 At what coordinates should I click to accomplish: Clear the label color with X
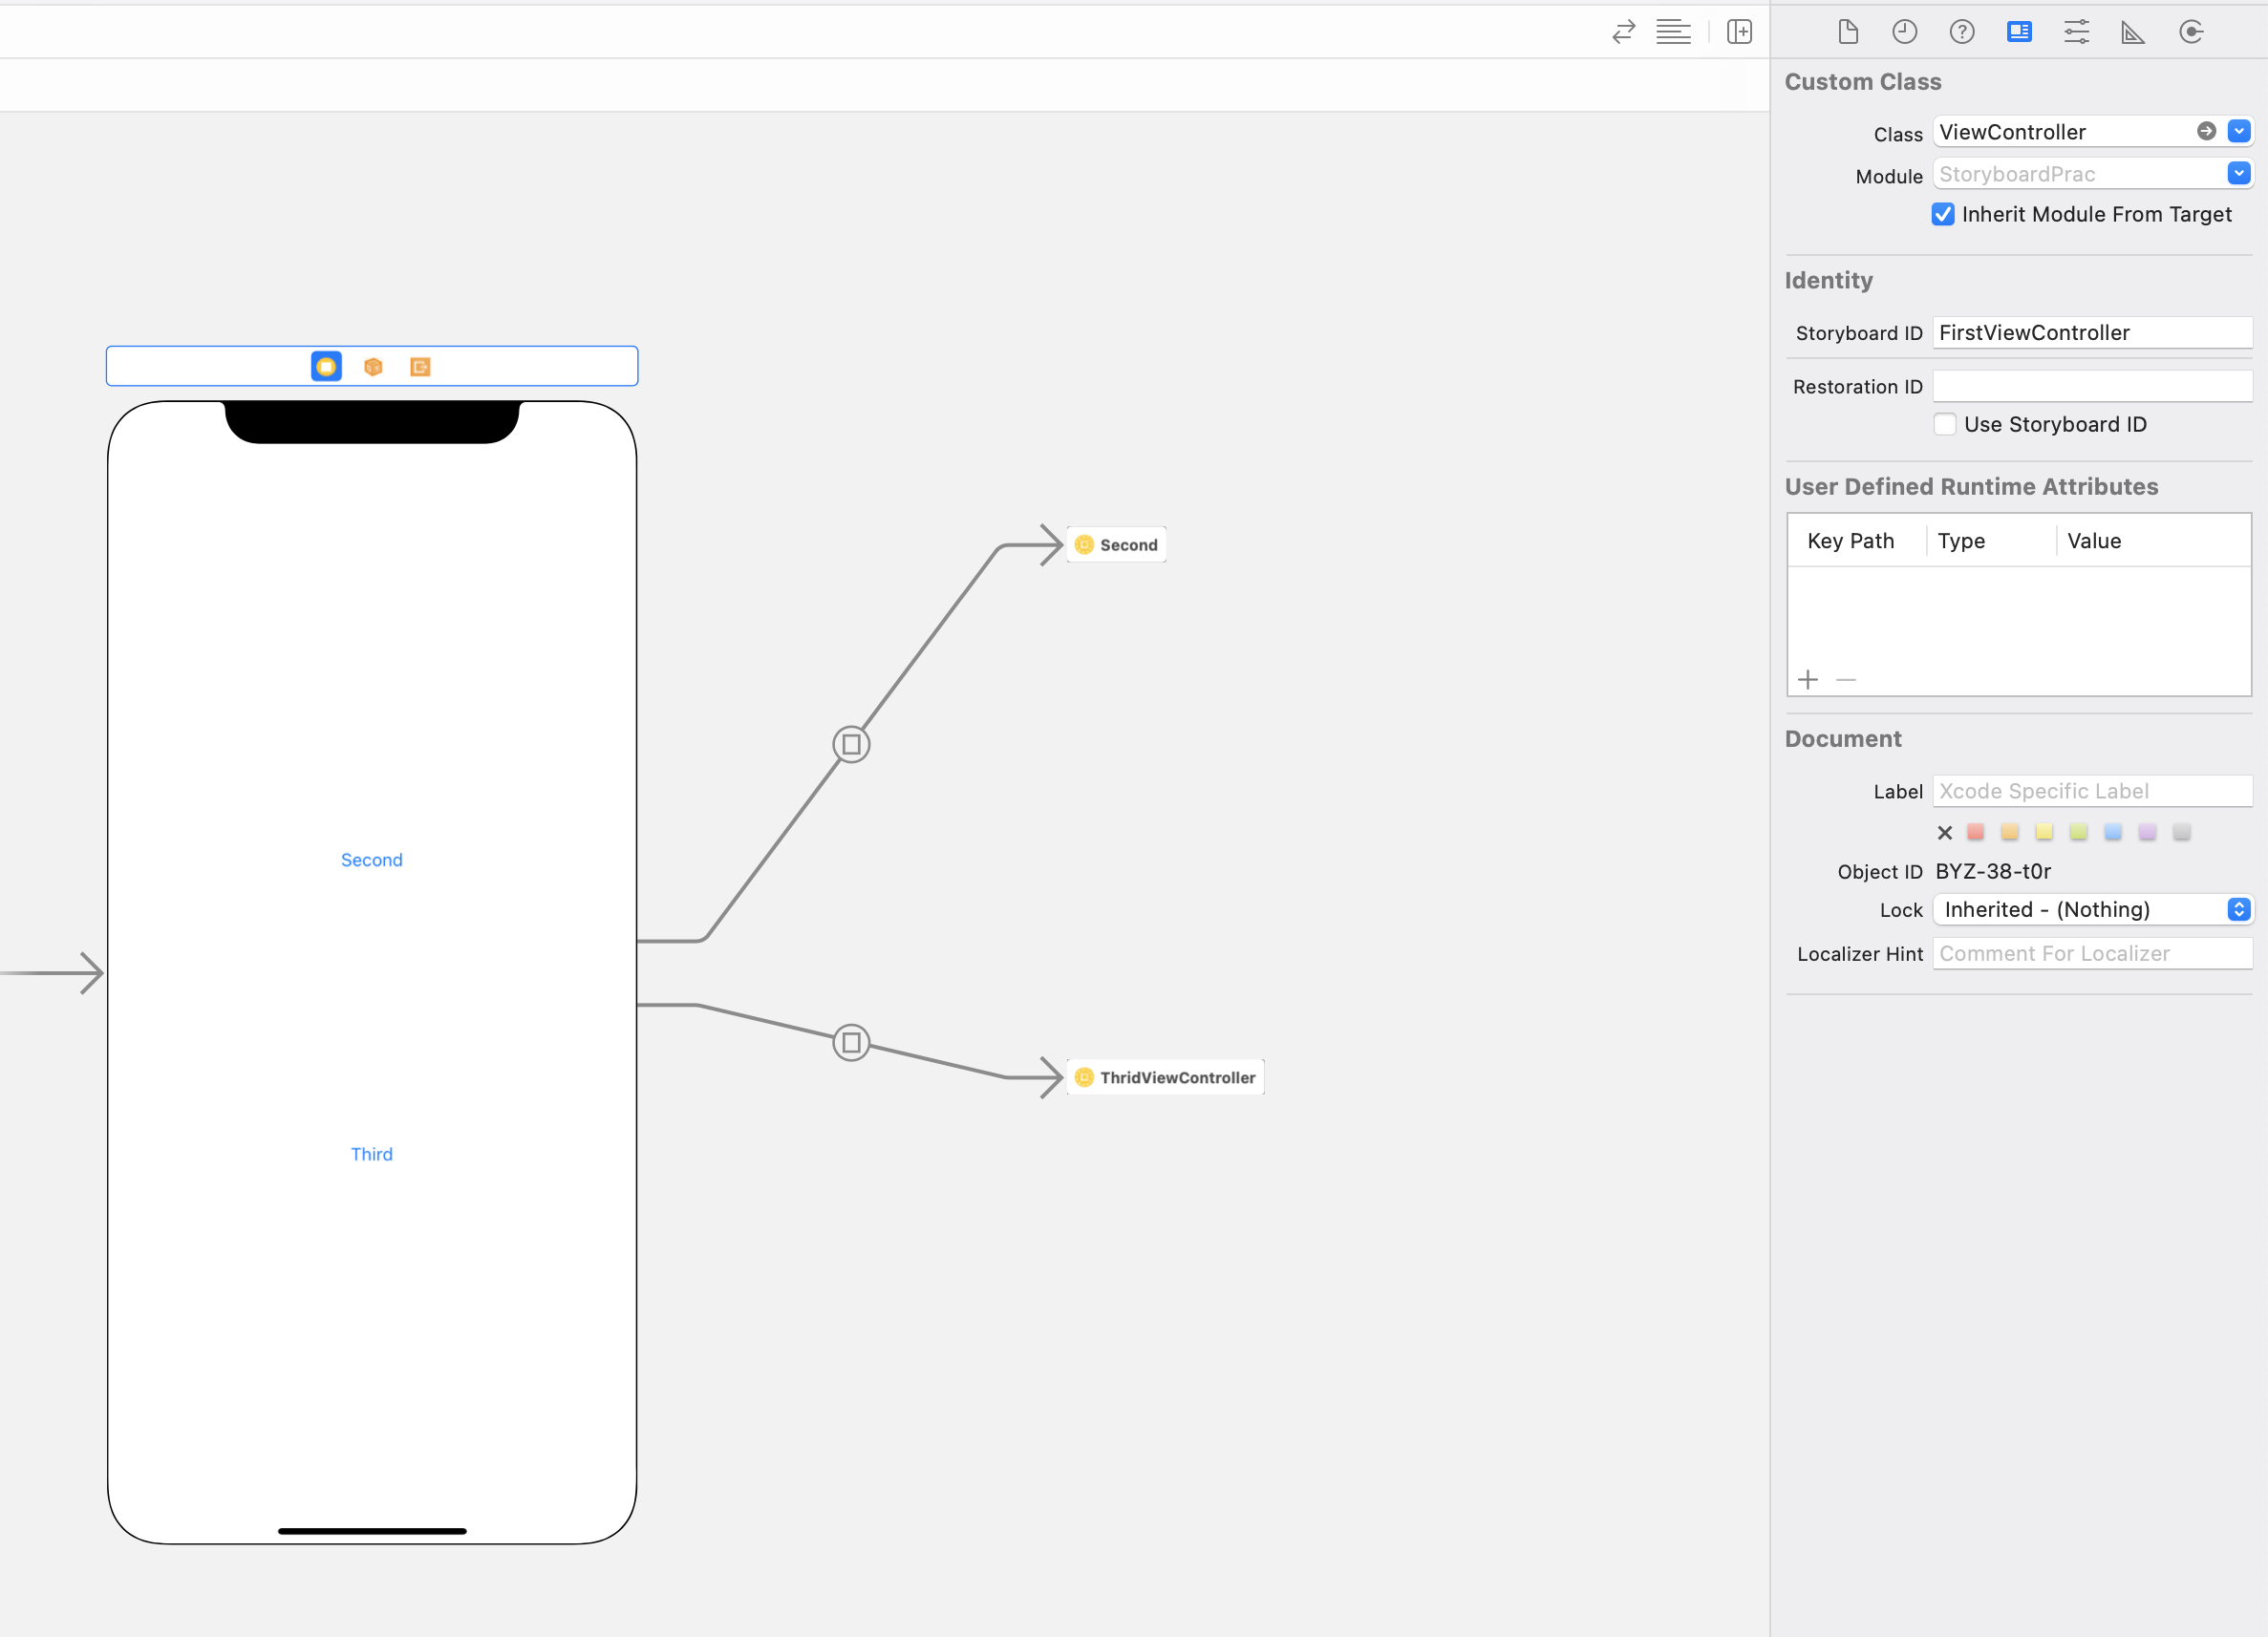(x=1944, y=833)
